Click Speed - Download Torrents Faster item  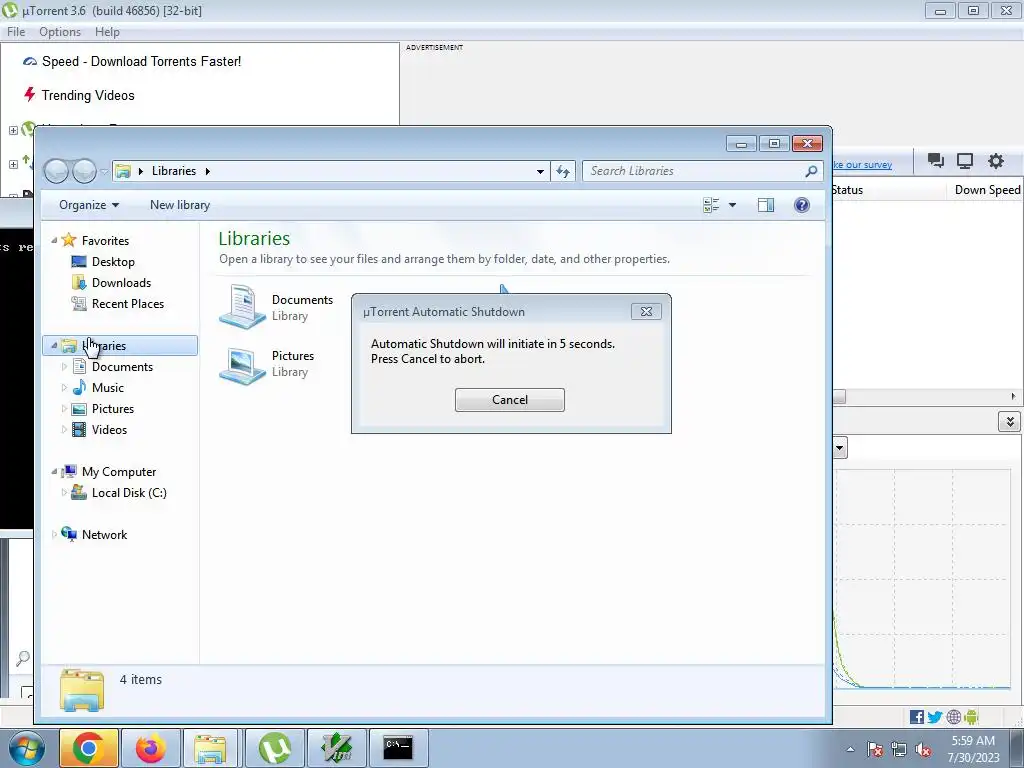click(x=141, y=61)
